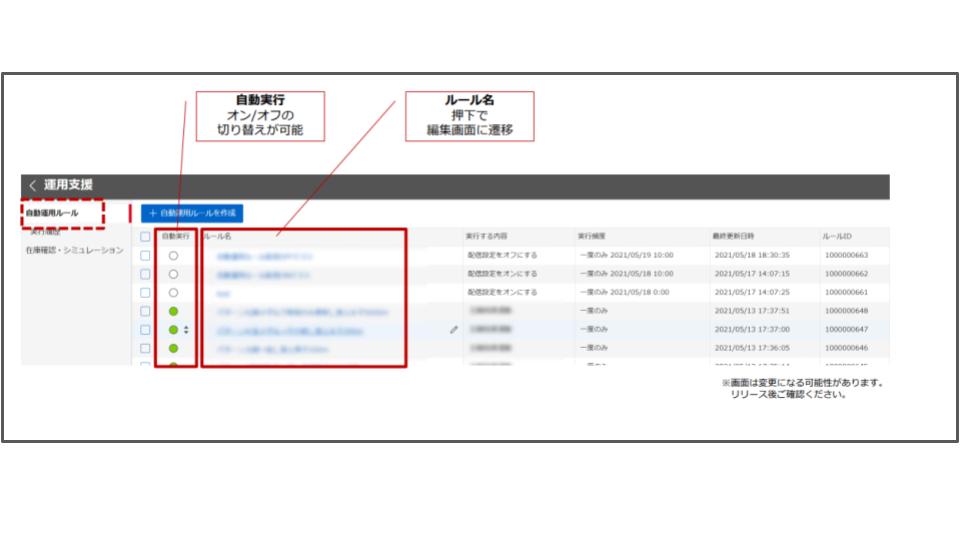
Task: Click the frequency 一度のみ 2021/05/18 0:00
Action: (624, 292)
